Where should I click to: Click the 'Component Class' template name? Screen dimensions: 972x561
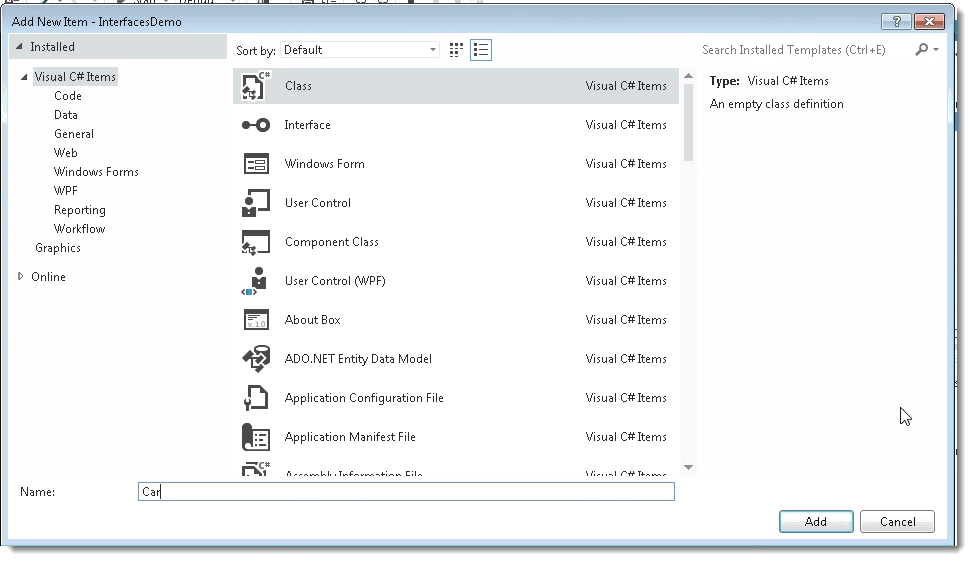332,242
